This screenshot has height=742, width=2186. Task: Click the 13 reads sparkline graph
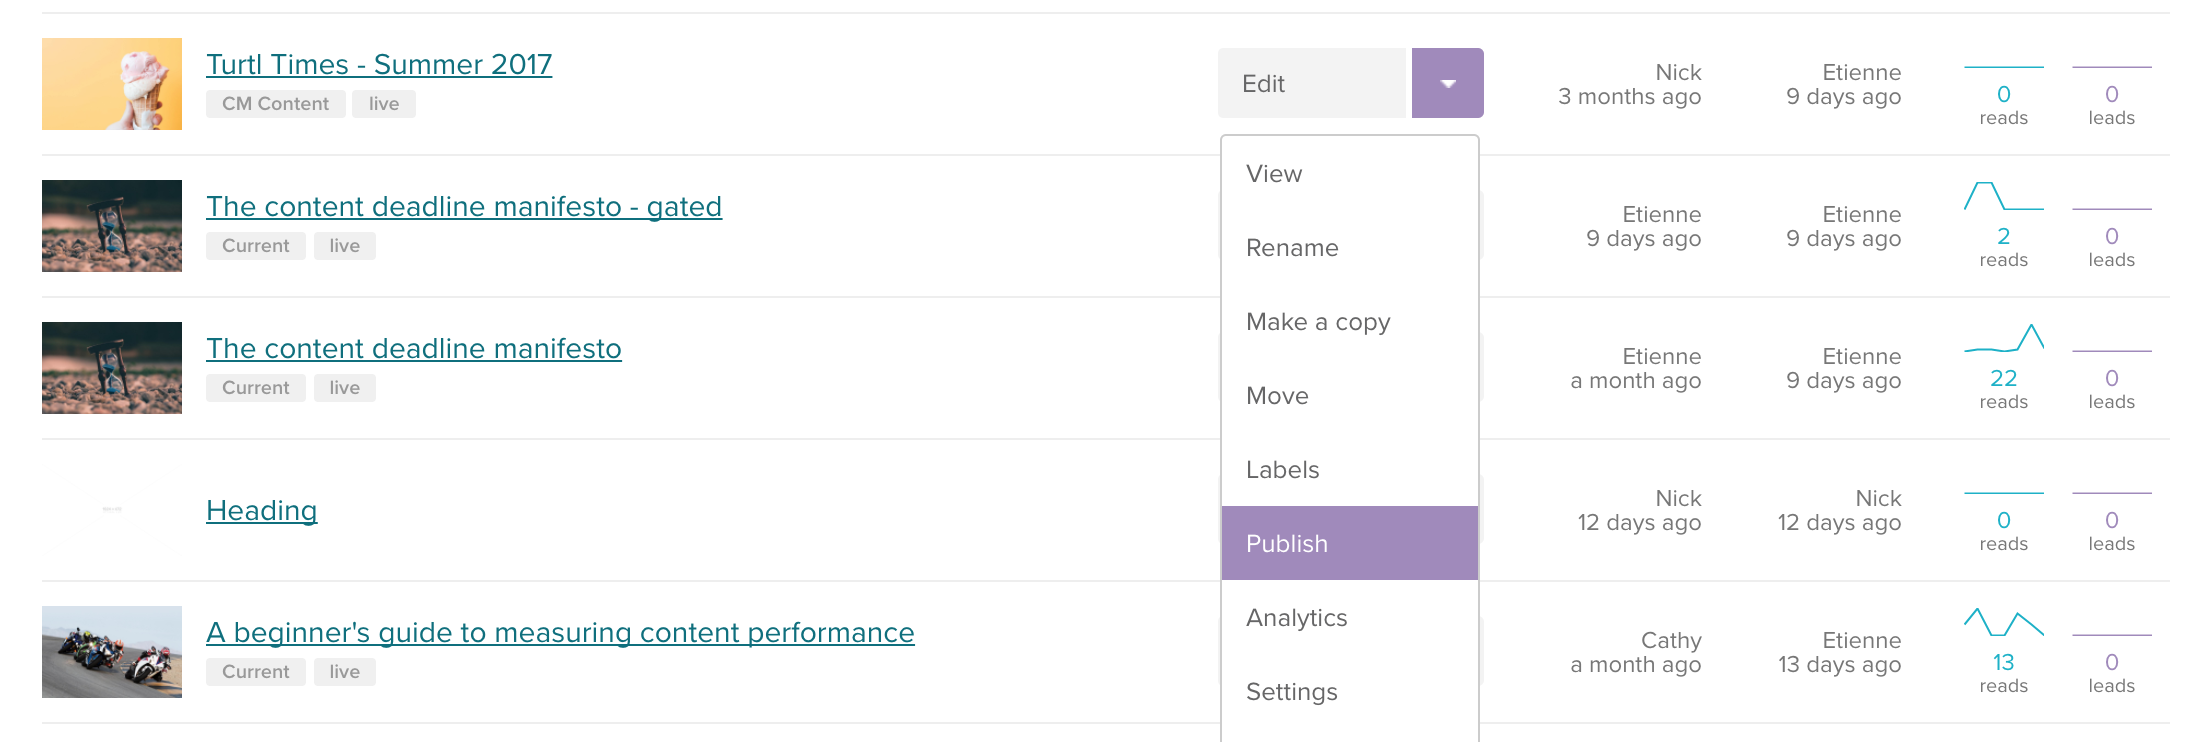[2003, 623]
